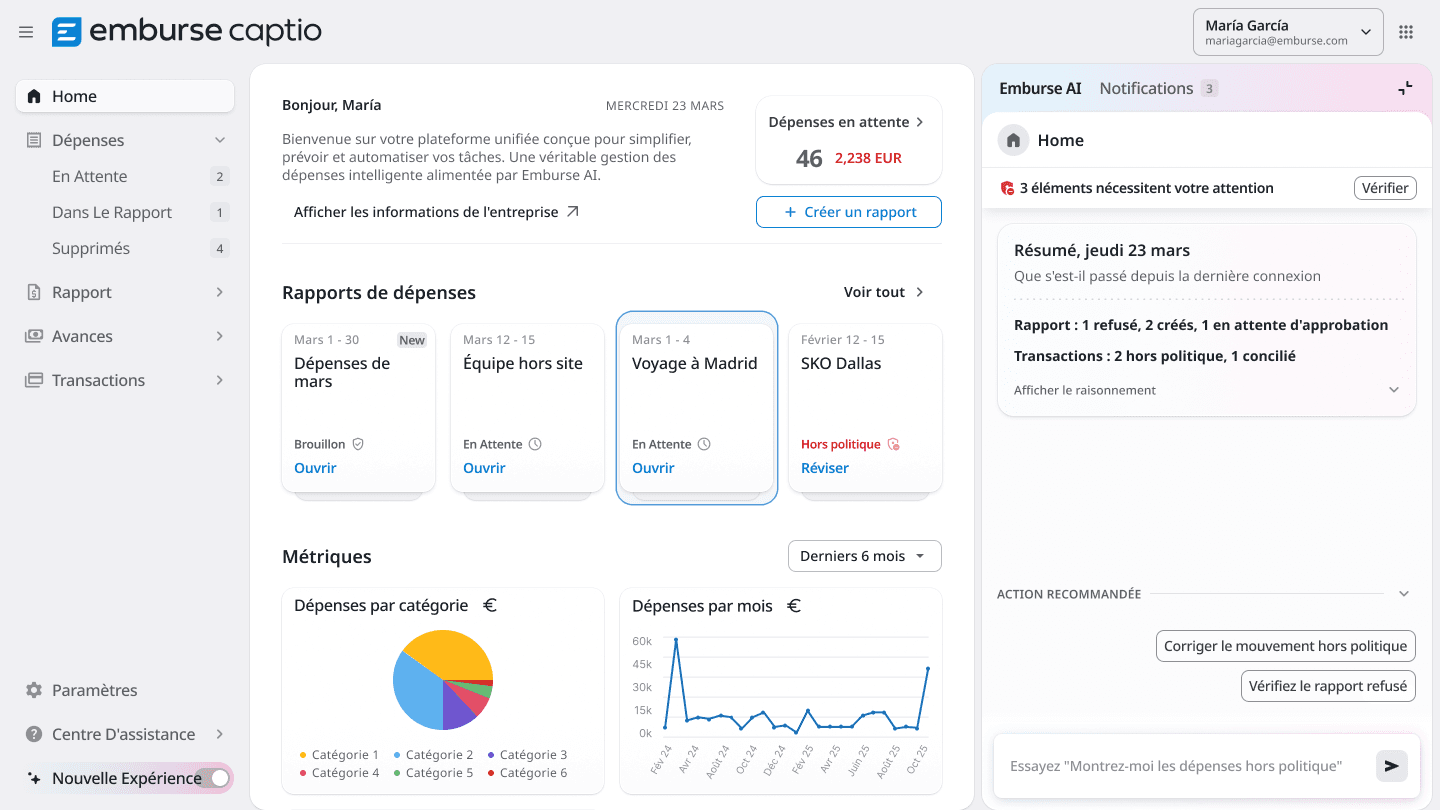Image resolution: width=1440 pixels, height=810 pixels.
Task: Click the external link arrow icon
Action: point(573,212)
